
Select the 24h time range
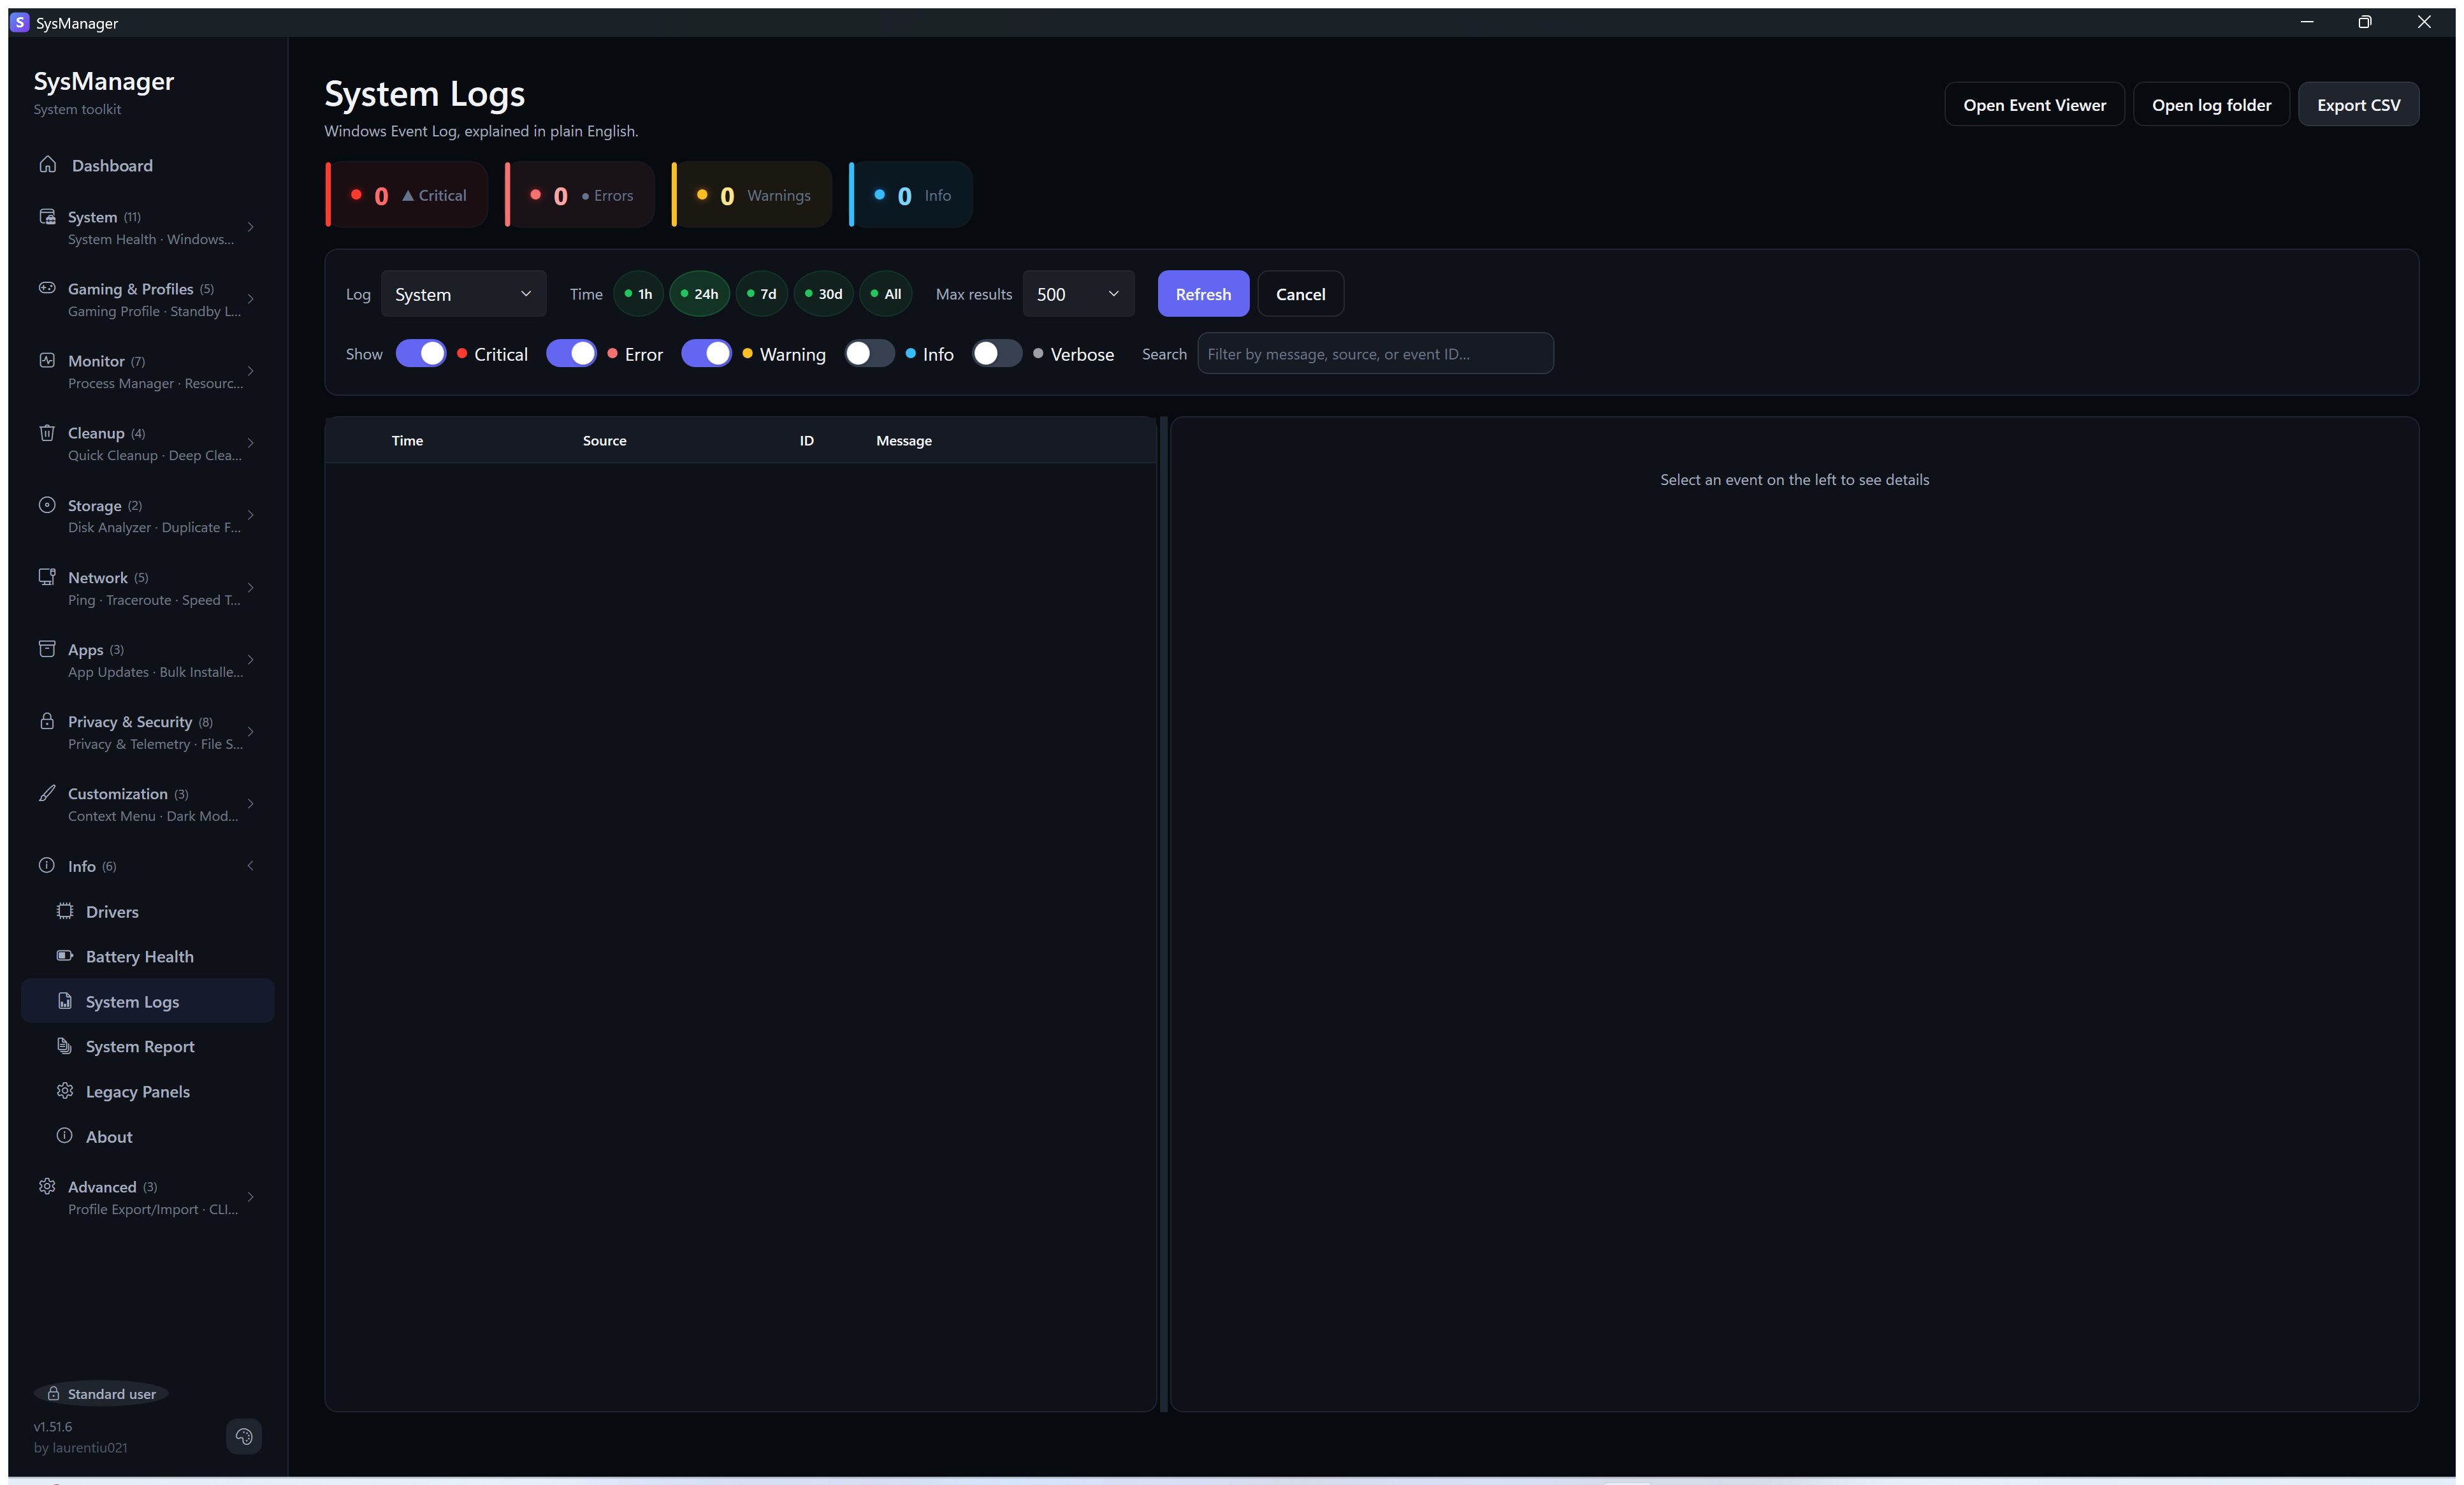click(699, 294)
